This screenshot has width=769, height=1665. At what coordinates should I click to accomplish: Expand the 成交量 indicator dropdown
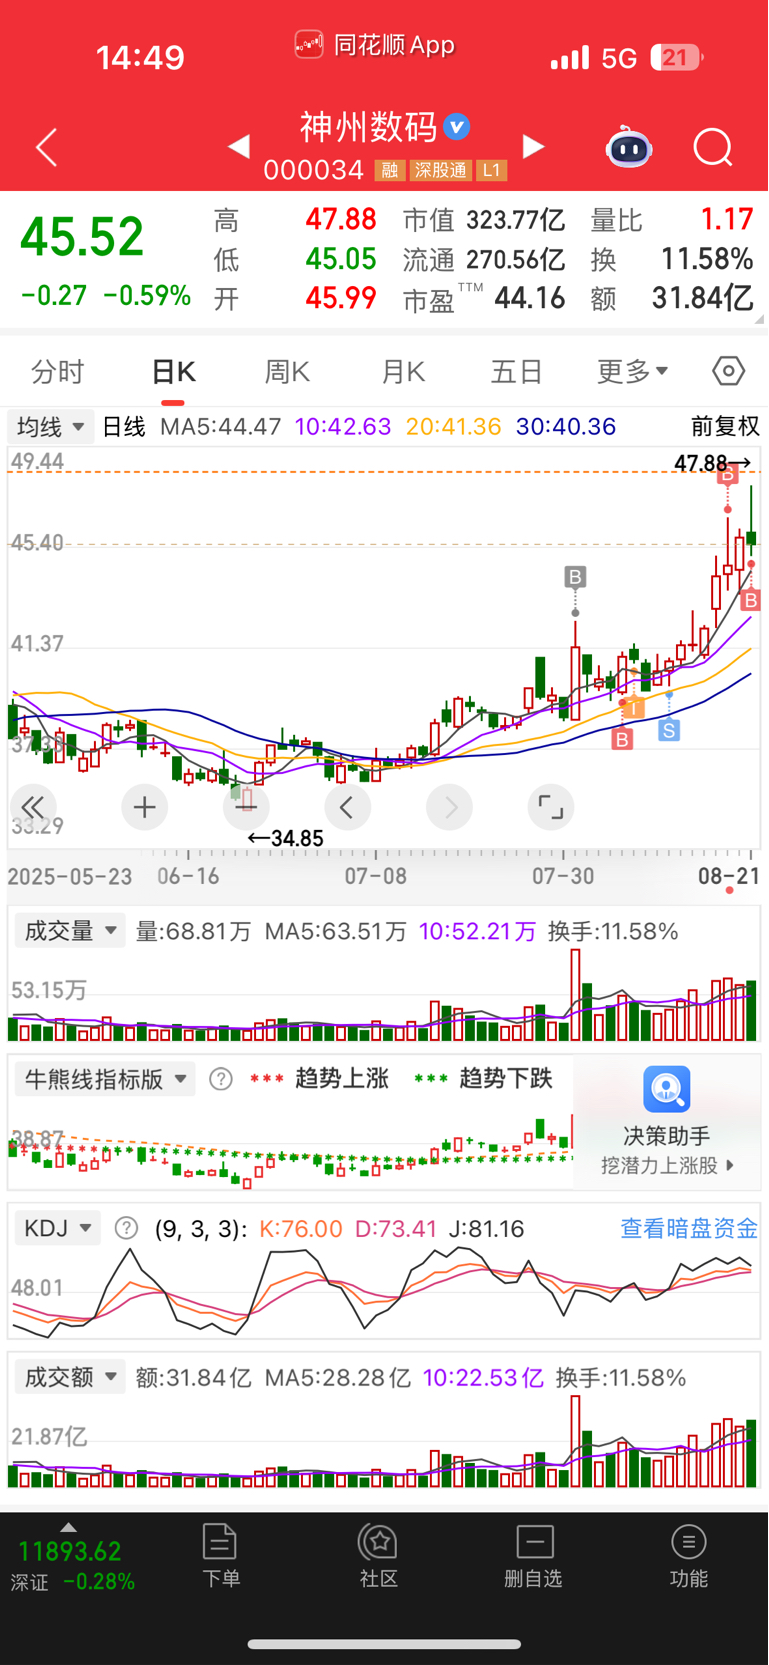[70, 931]
